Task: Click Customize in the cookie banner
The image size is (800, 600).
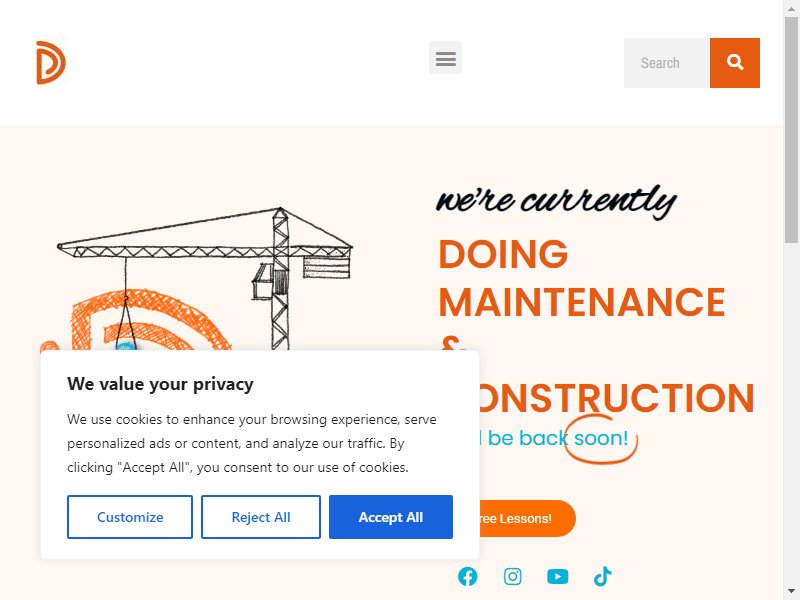Action: point(130,517)
